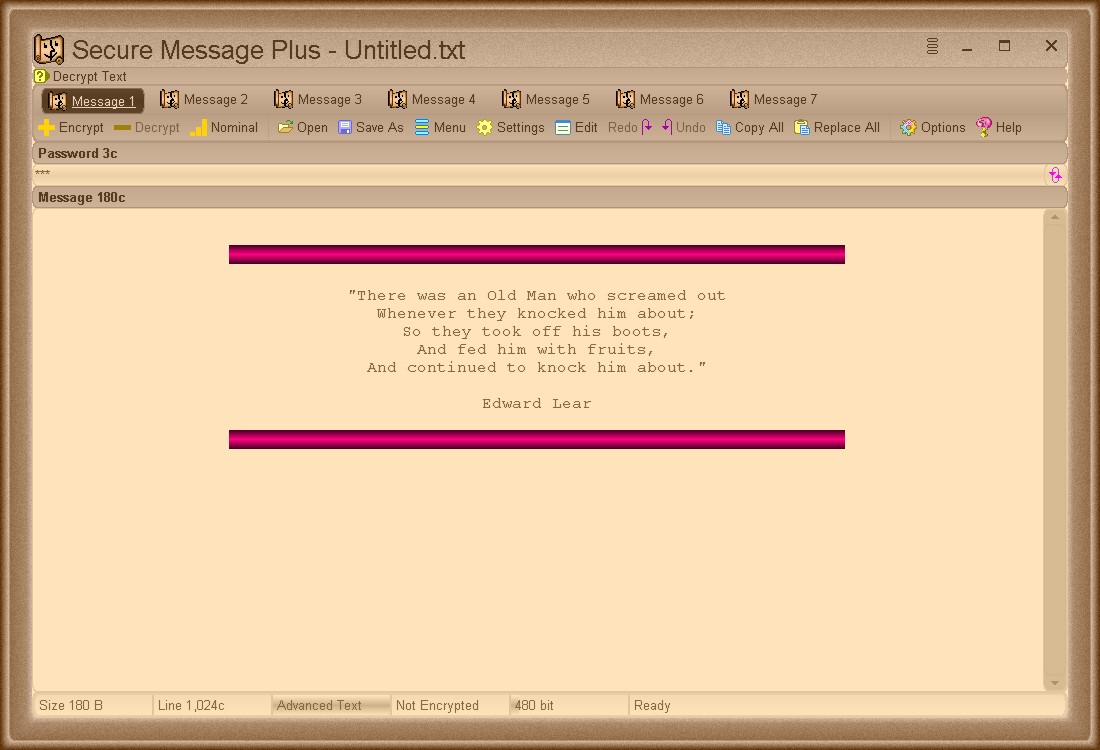The width and height of the screenshot is (1100, 750).
Task: Select the Message 4 tab
Action: [431, 100]
